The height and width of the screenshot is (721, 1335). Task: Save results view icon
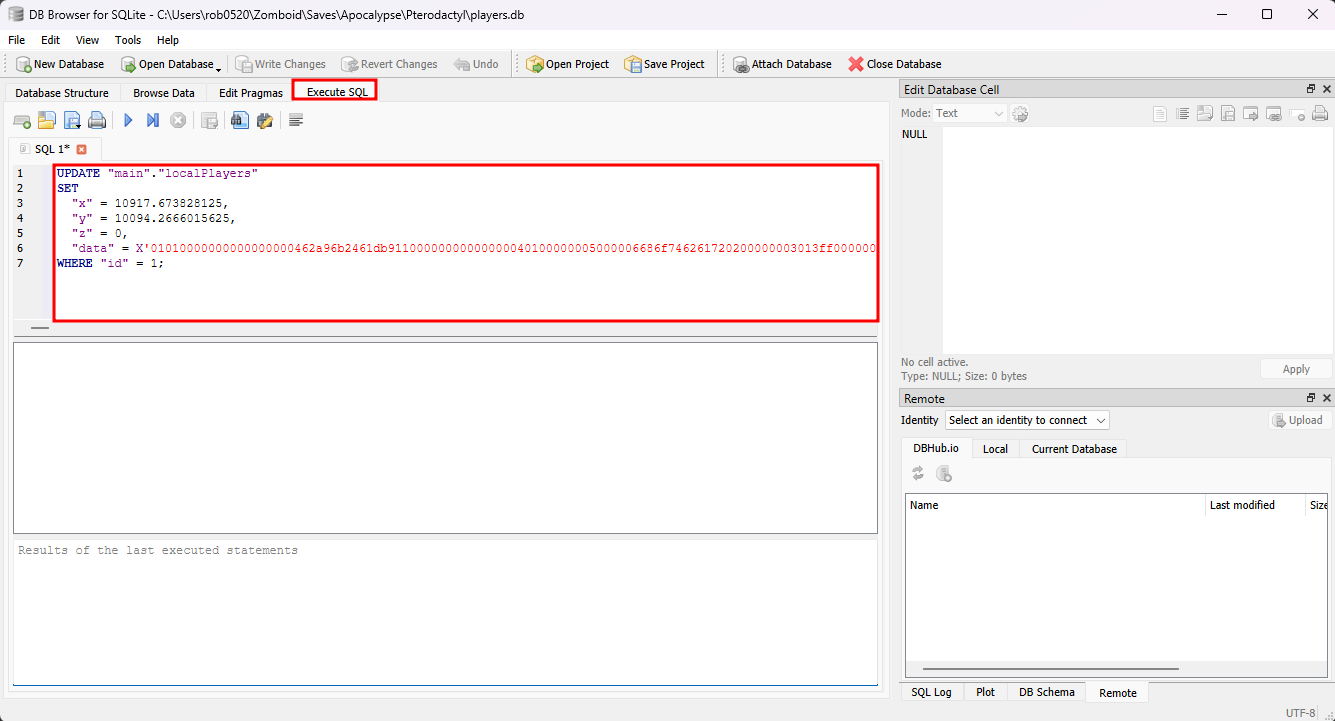point(209,120)
